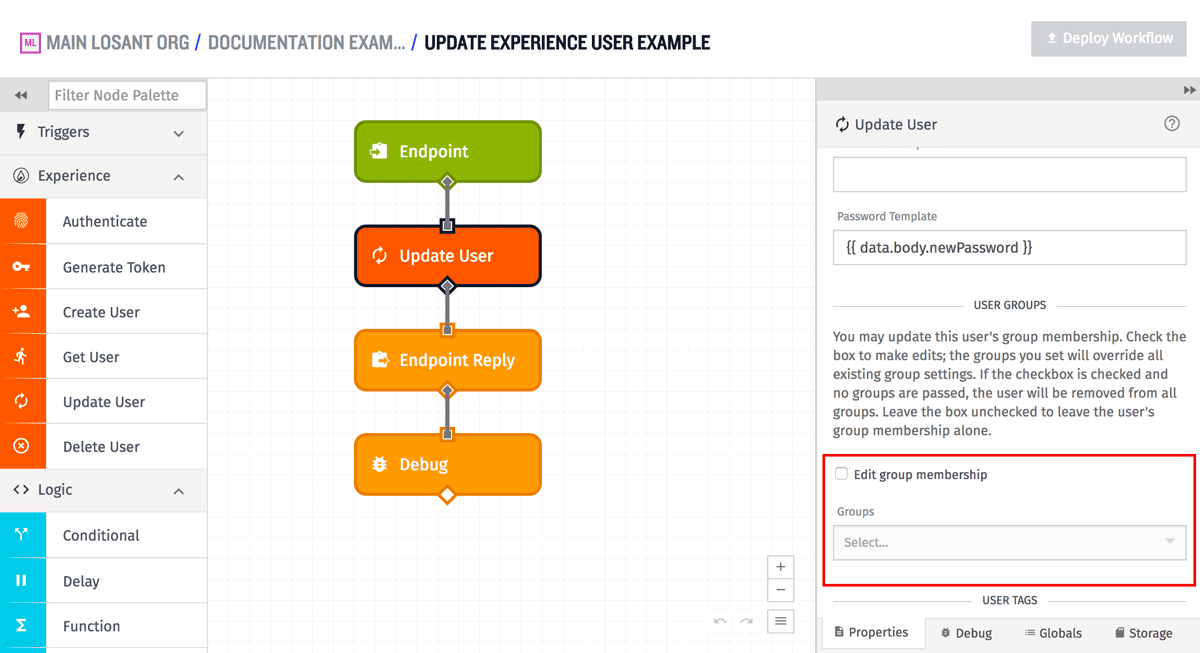
Task: Collapse the right properties panel with the double-arrow icon
Action: point(1189,90)
